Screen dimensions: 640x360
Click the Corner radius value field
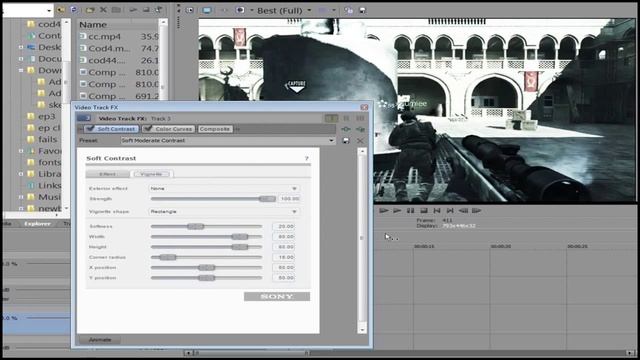click(x=284, y=258)
